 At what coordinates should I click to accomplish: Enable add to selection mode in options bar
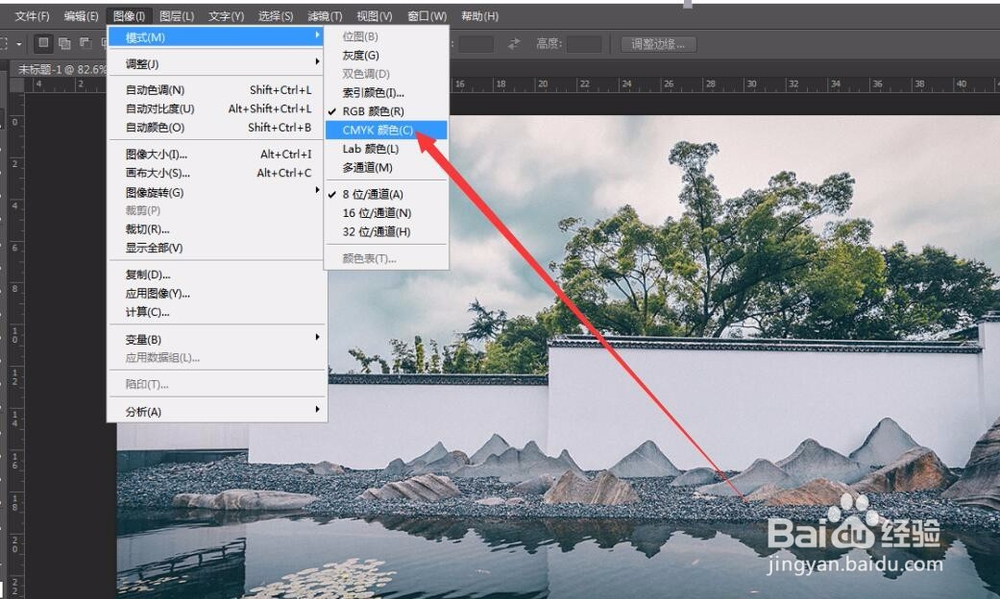(63, 43)
